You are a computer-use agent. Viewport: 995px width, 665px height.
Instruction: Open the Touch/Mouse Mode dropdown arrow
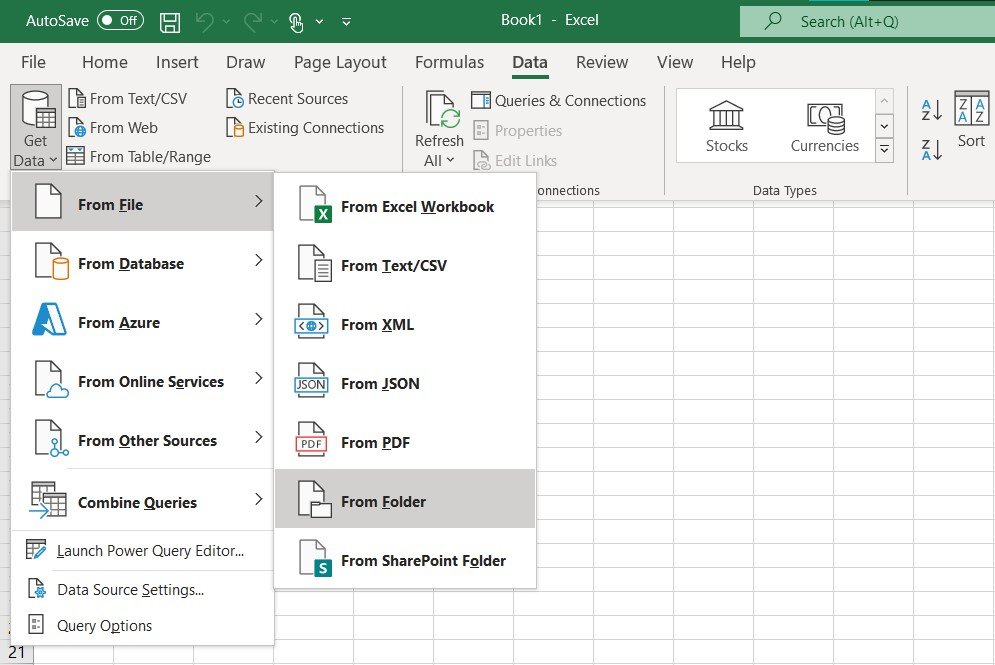(x=319, y=22)
